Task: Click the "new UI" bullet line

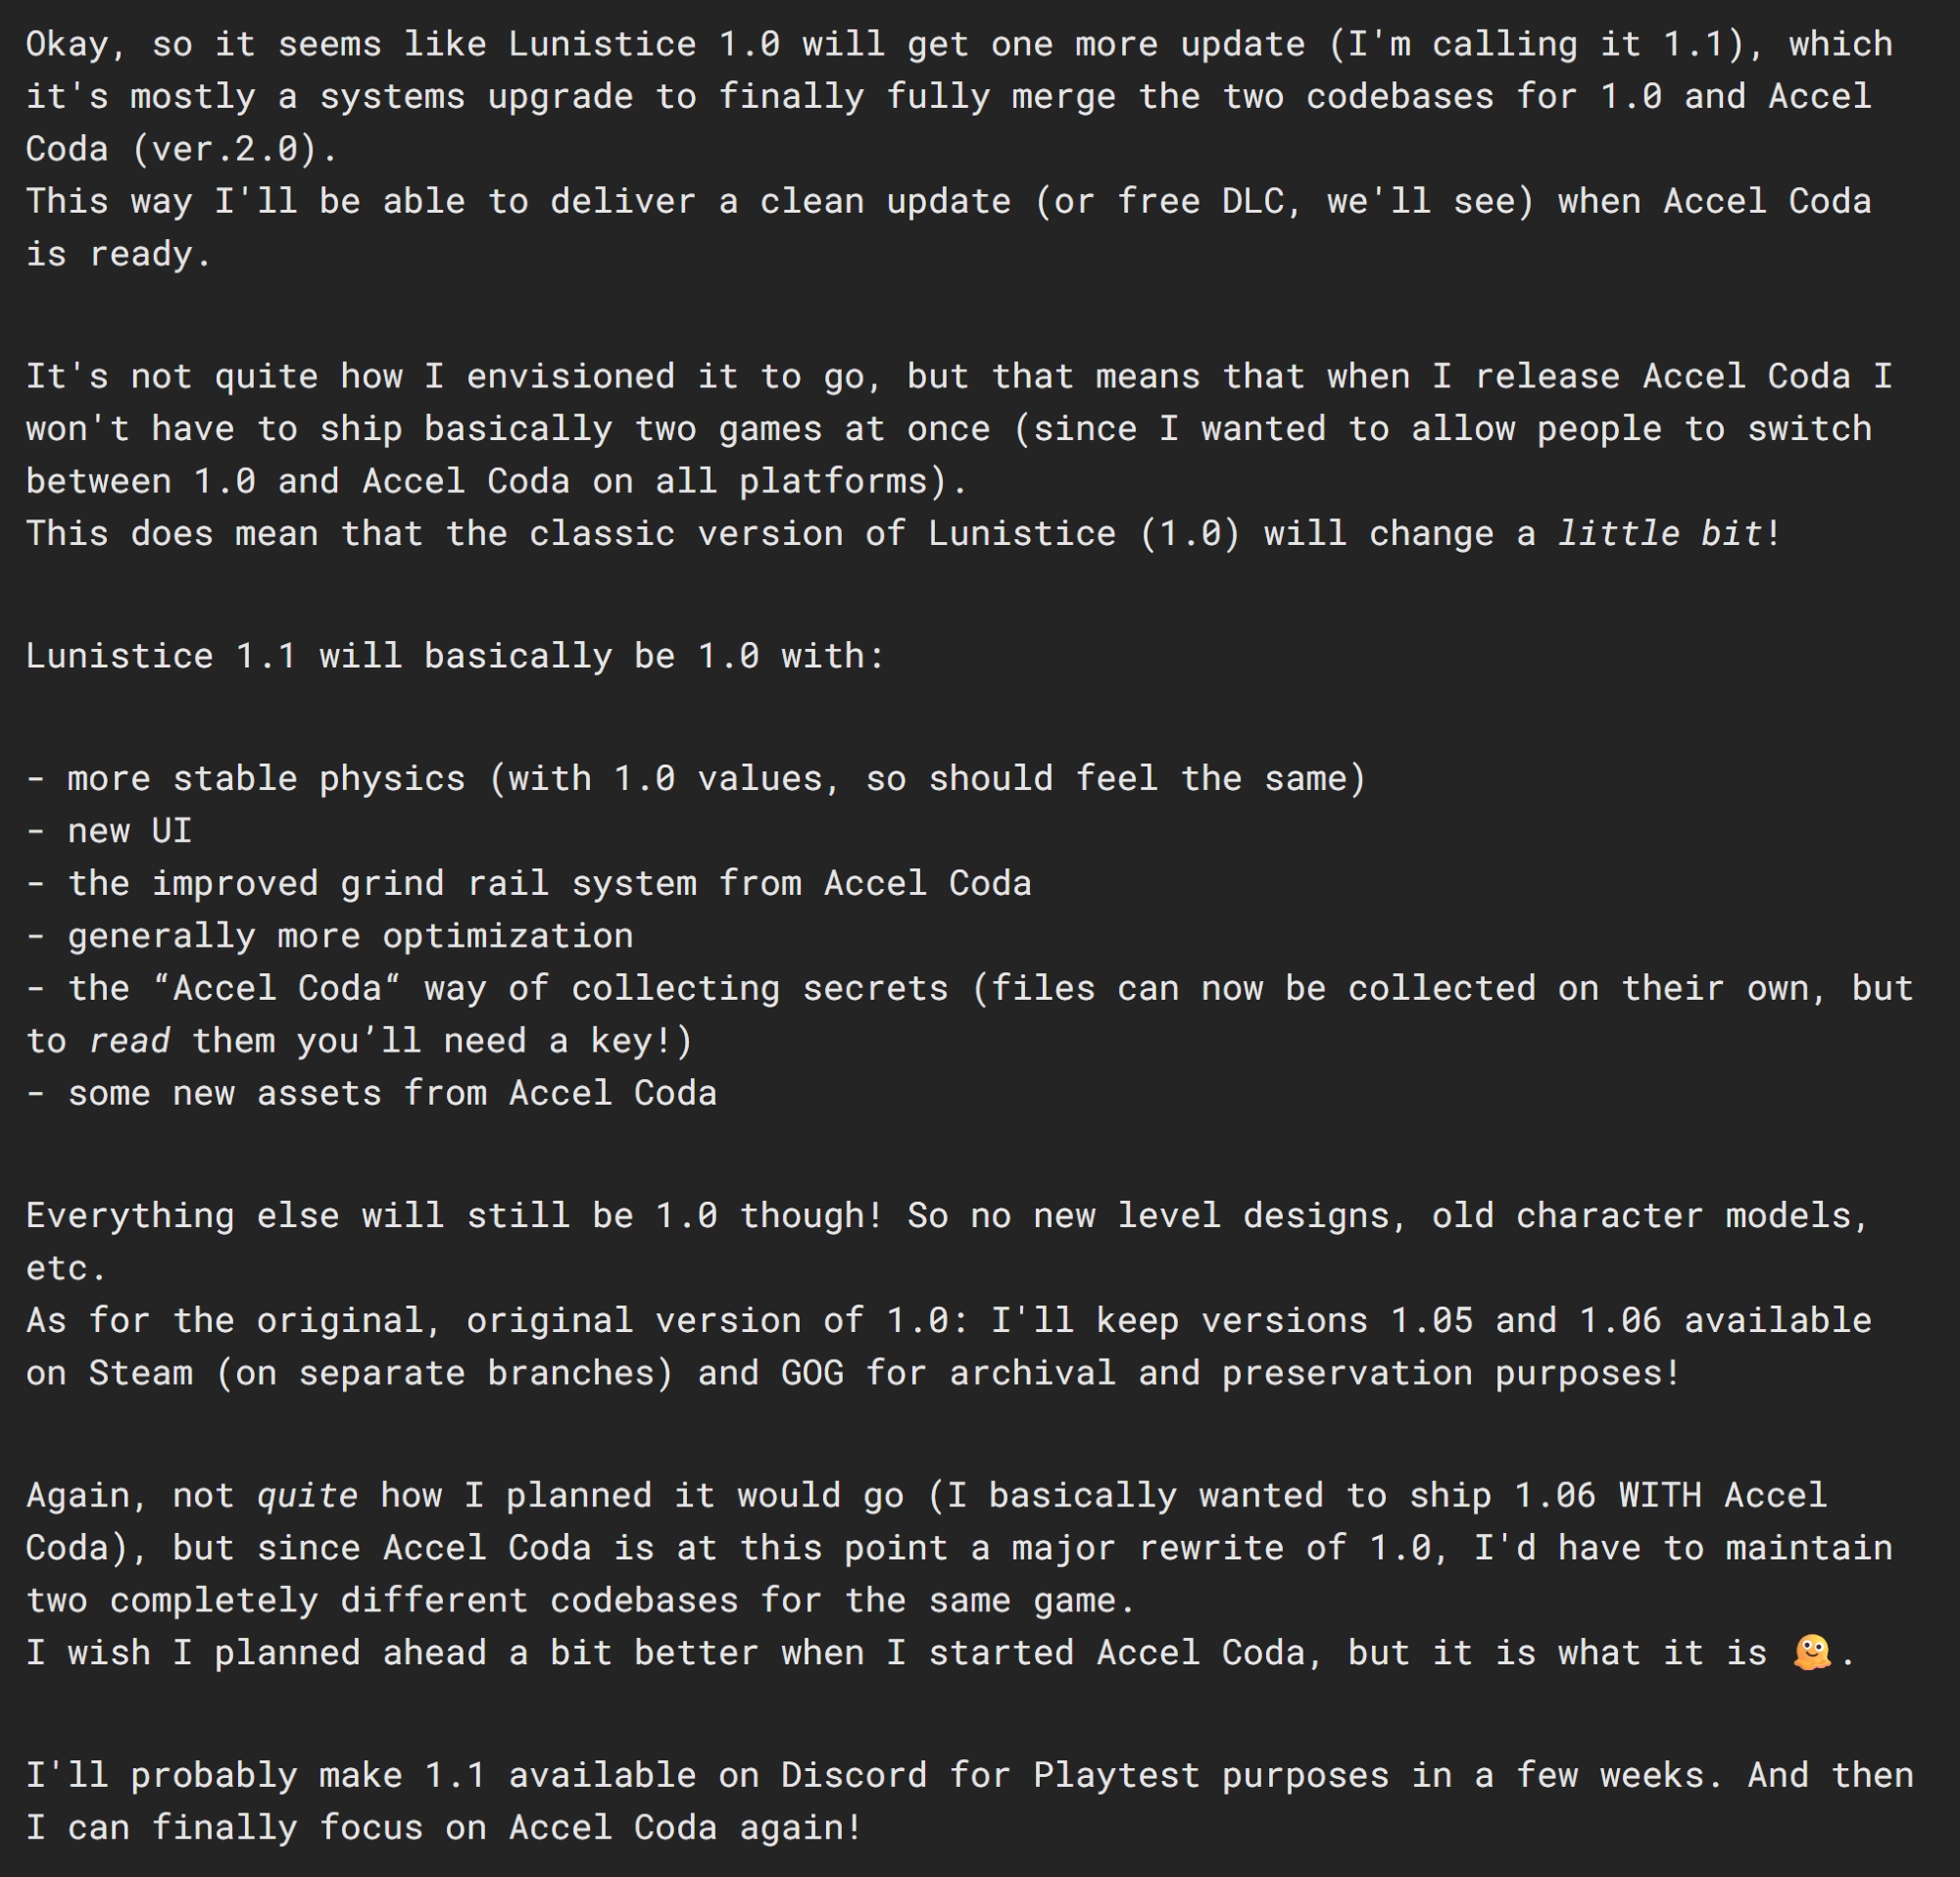Action: coord(129,831)
